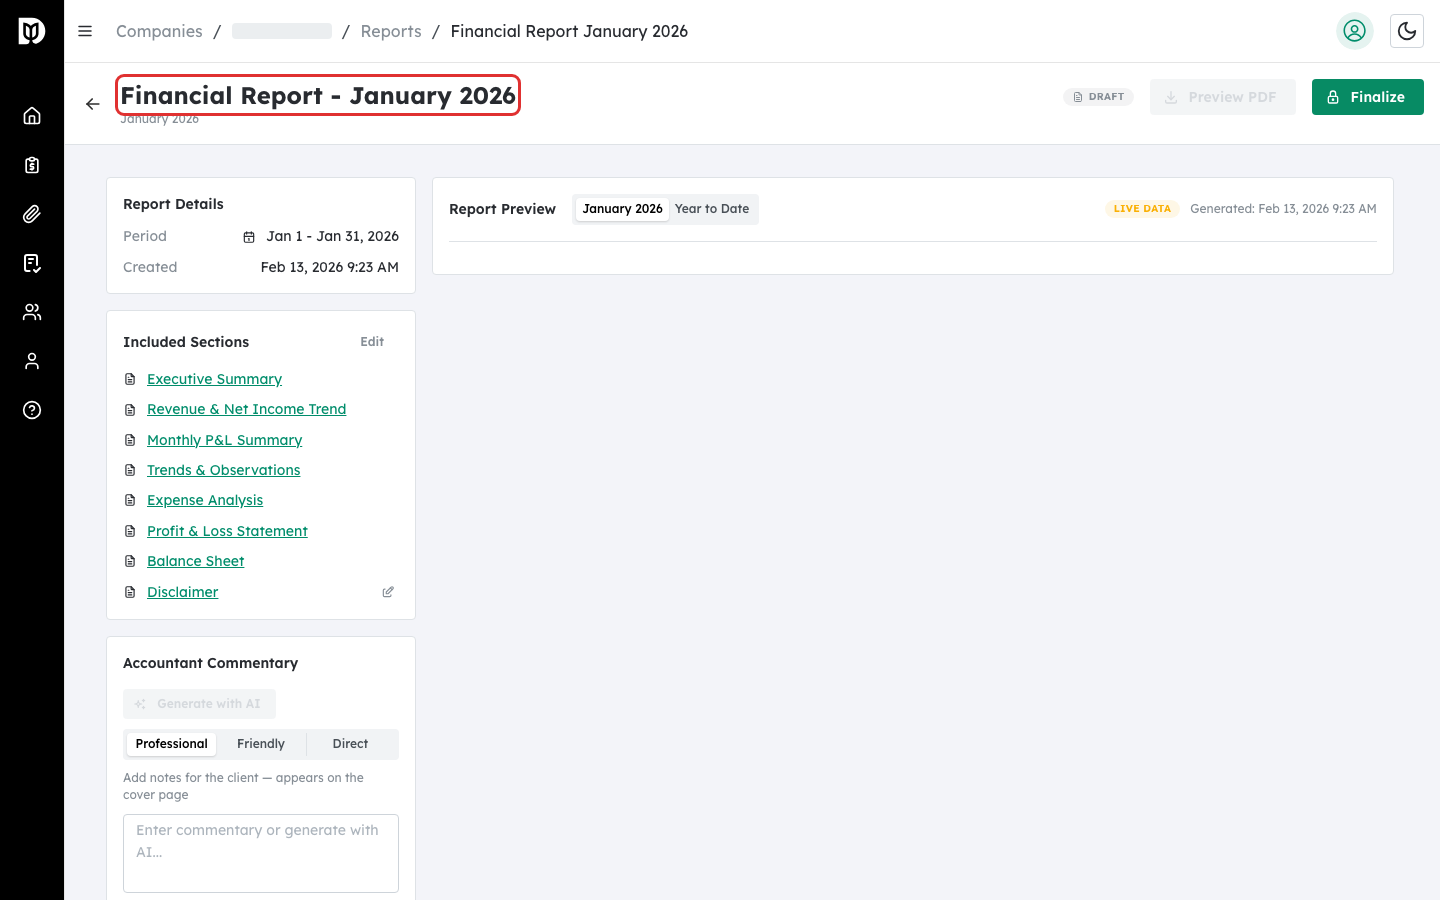Open the paperclip attachments icon in the sidebar

(x=32, y=213)
